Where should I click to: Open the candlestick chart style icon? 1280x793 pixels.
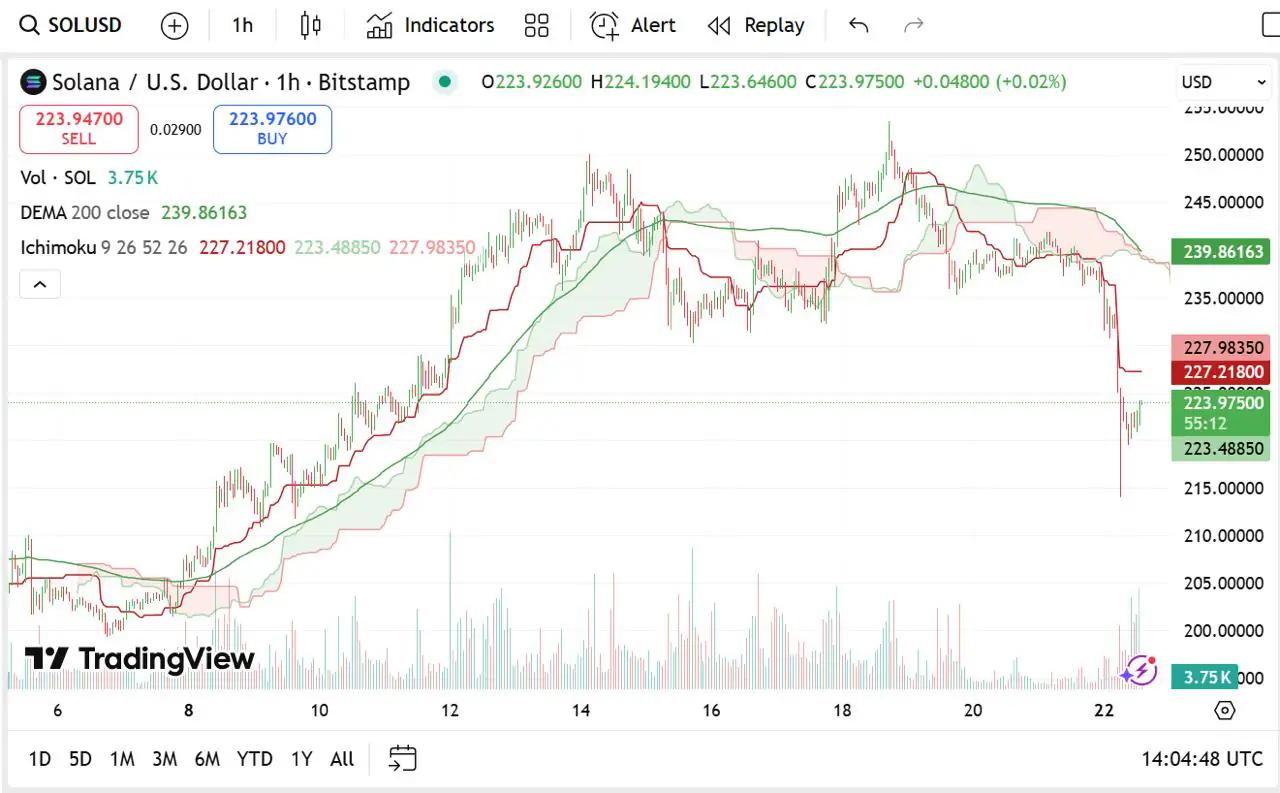pyautogui.click(x=311, y=26)
